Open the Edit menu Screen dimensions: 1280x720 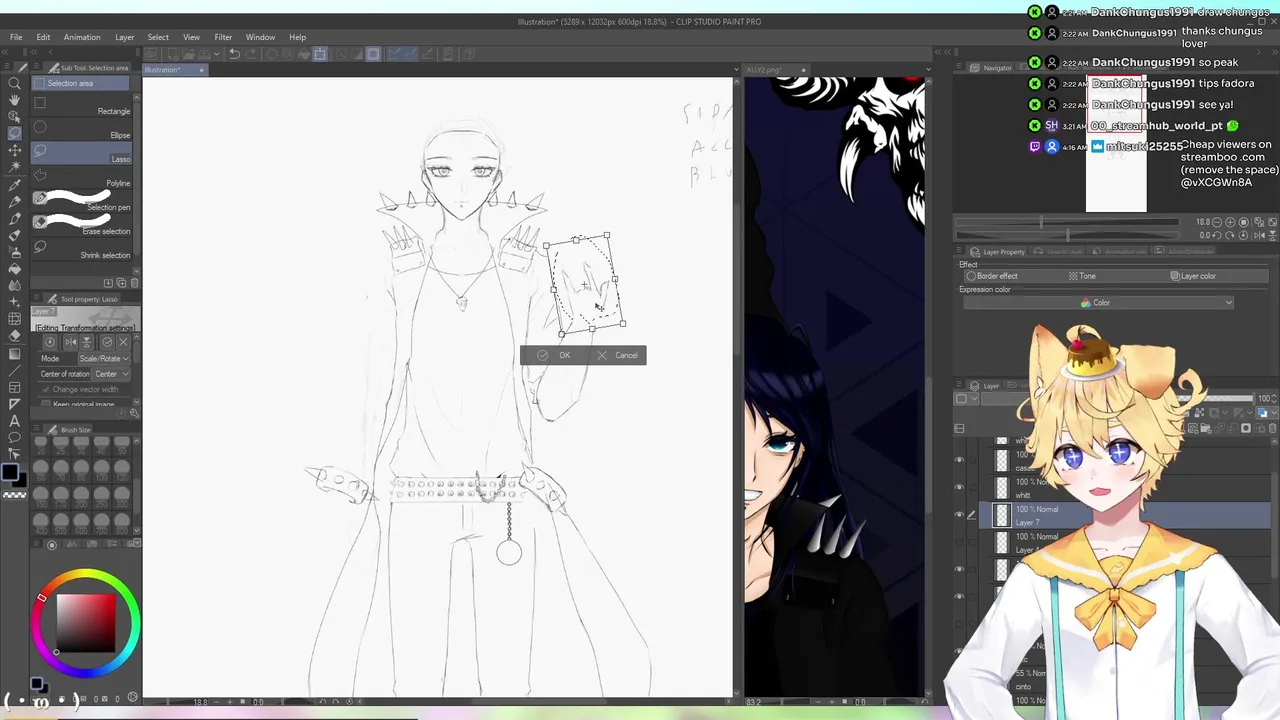[x=43, y=37]
